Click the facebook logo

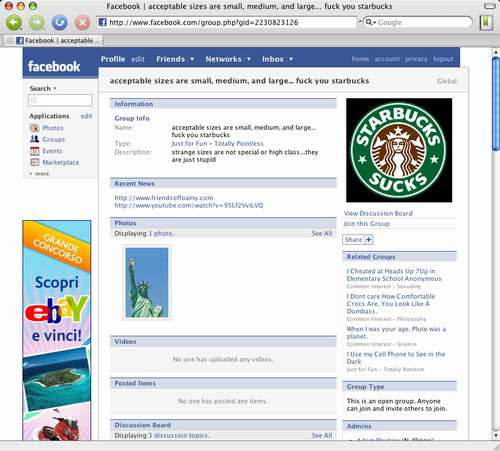click(x=54, y=66)
